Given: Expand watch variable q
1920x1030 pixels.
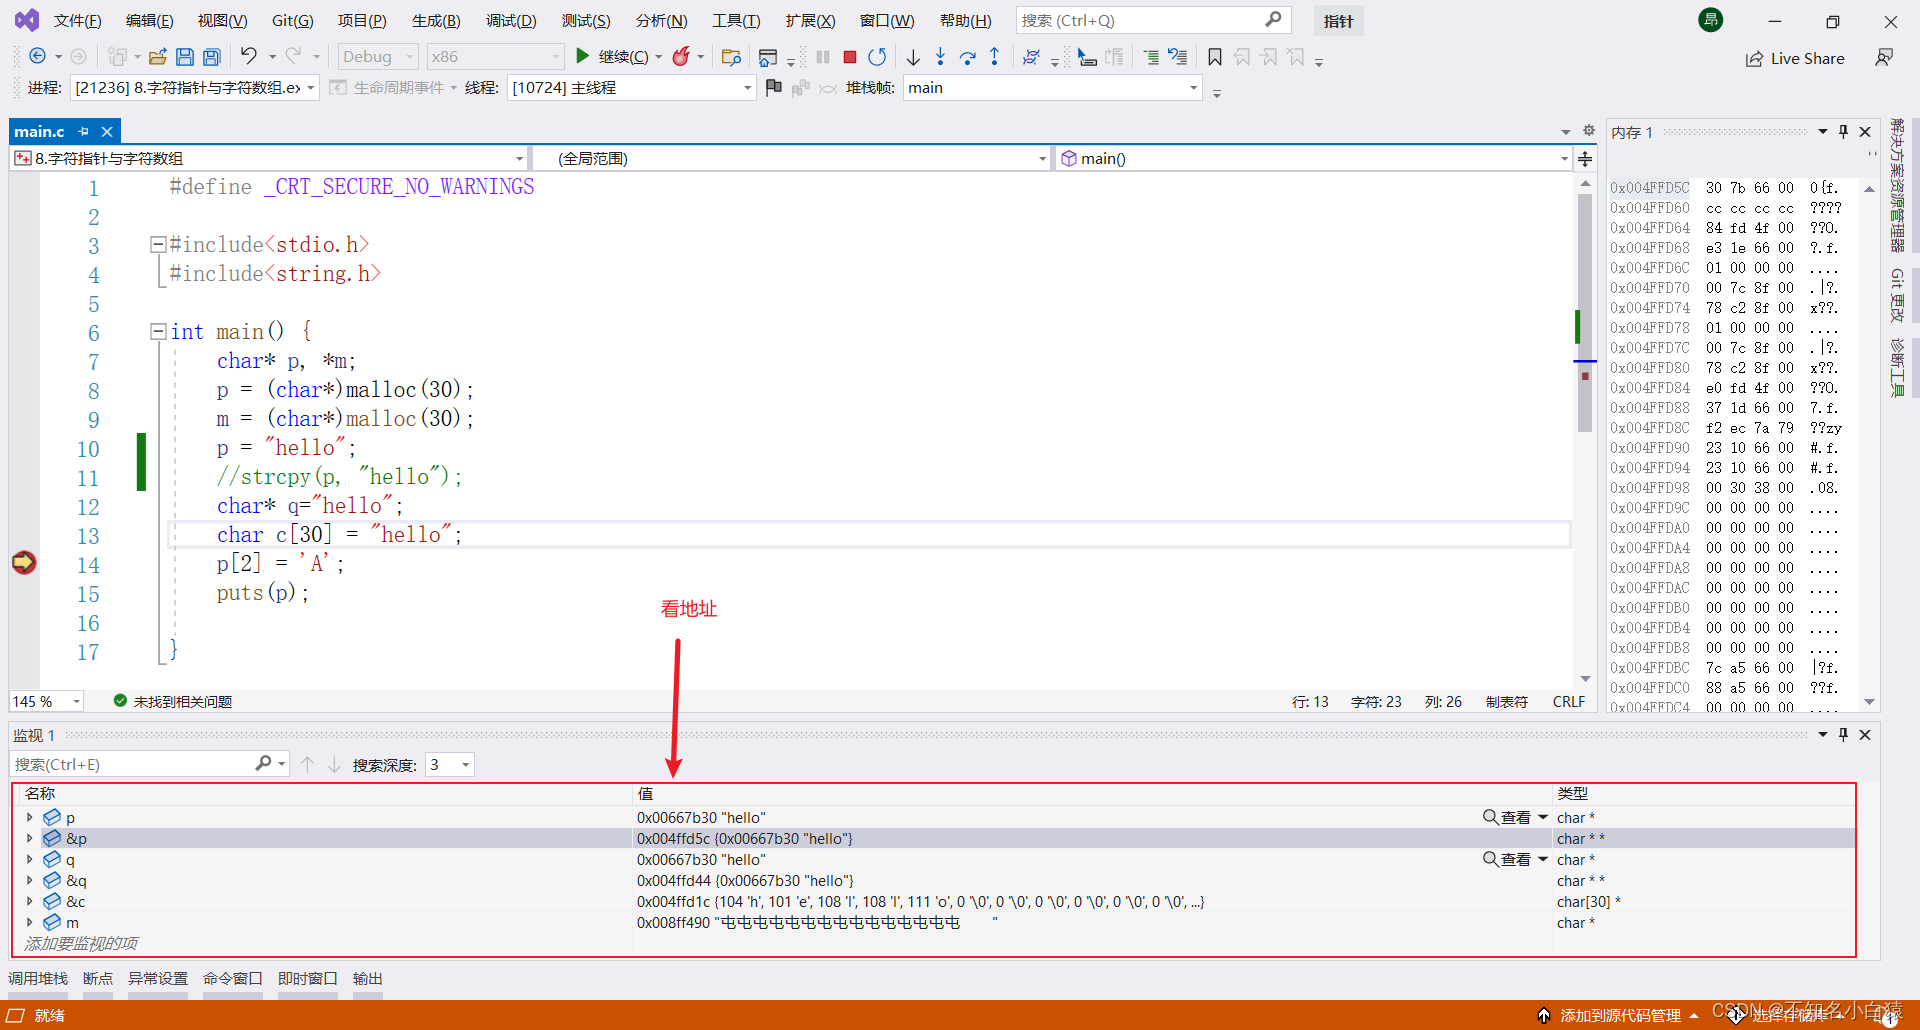Looking at the screenshot, I should click(x=29, y=859).
